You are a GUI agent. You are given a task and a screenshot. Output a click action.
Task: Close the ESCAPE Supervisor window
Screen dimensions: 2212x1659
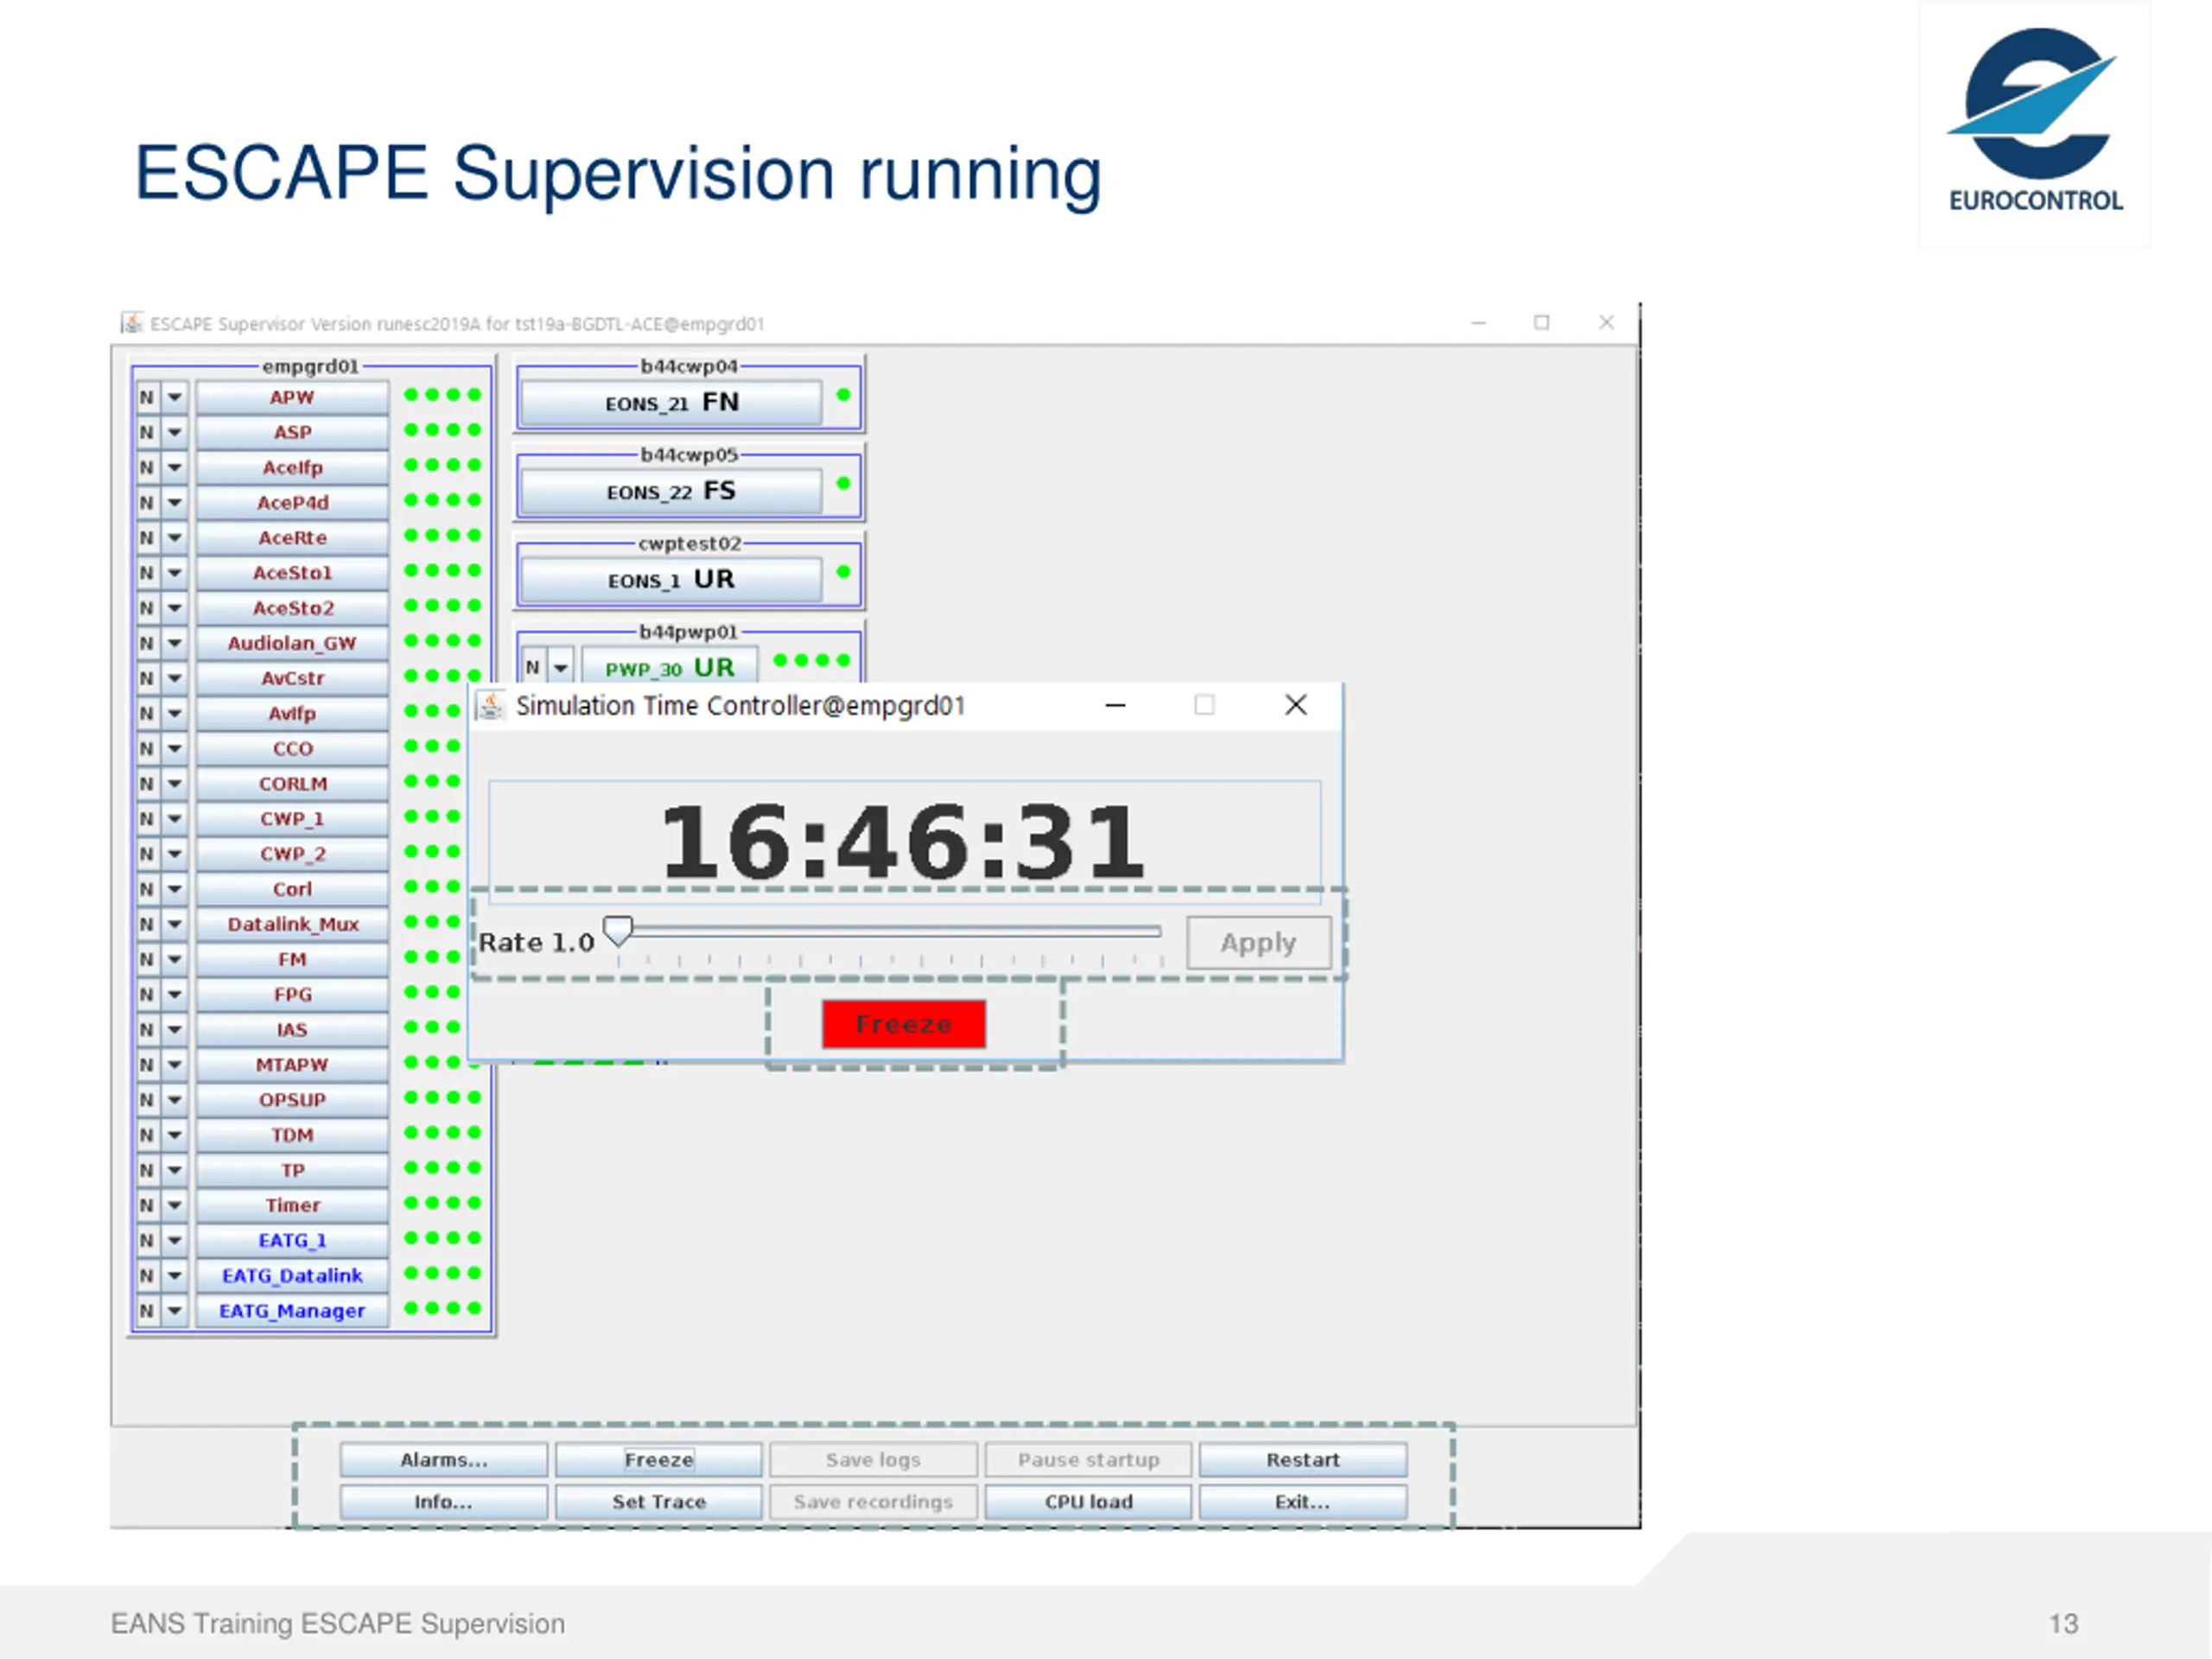(1606, 322)
